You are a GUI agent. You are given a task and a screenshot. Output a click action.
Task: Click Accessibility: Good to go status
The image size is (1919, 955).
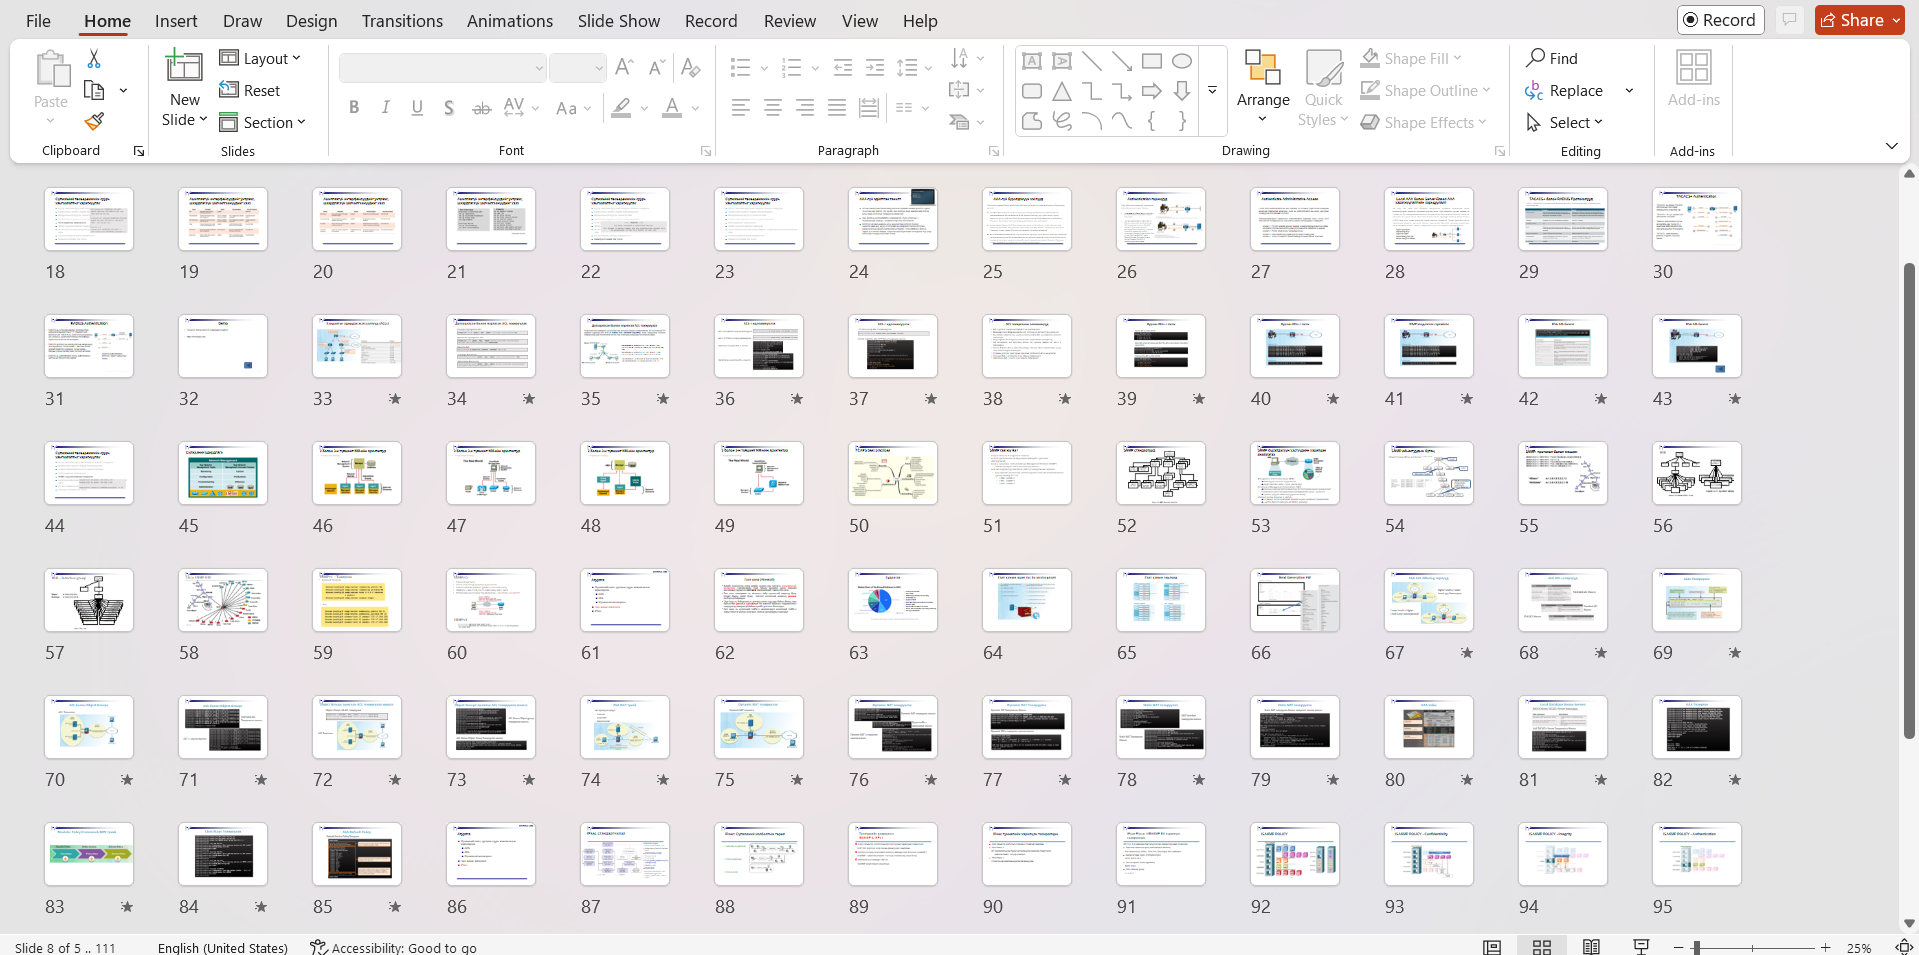point(393,947)
